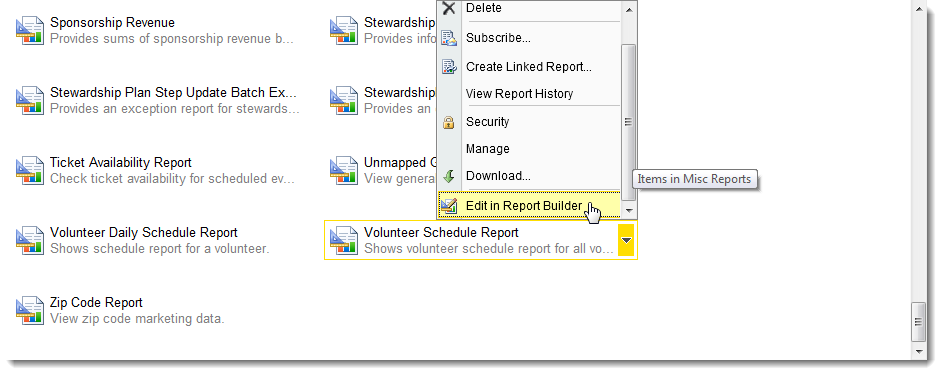Click the context menu scrollbar thumb
Viewport: 942px width, 375px height.
(628, 122)
